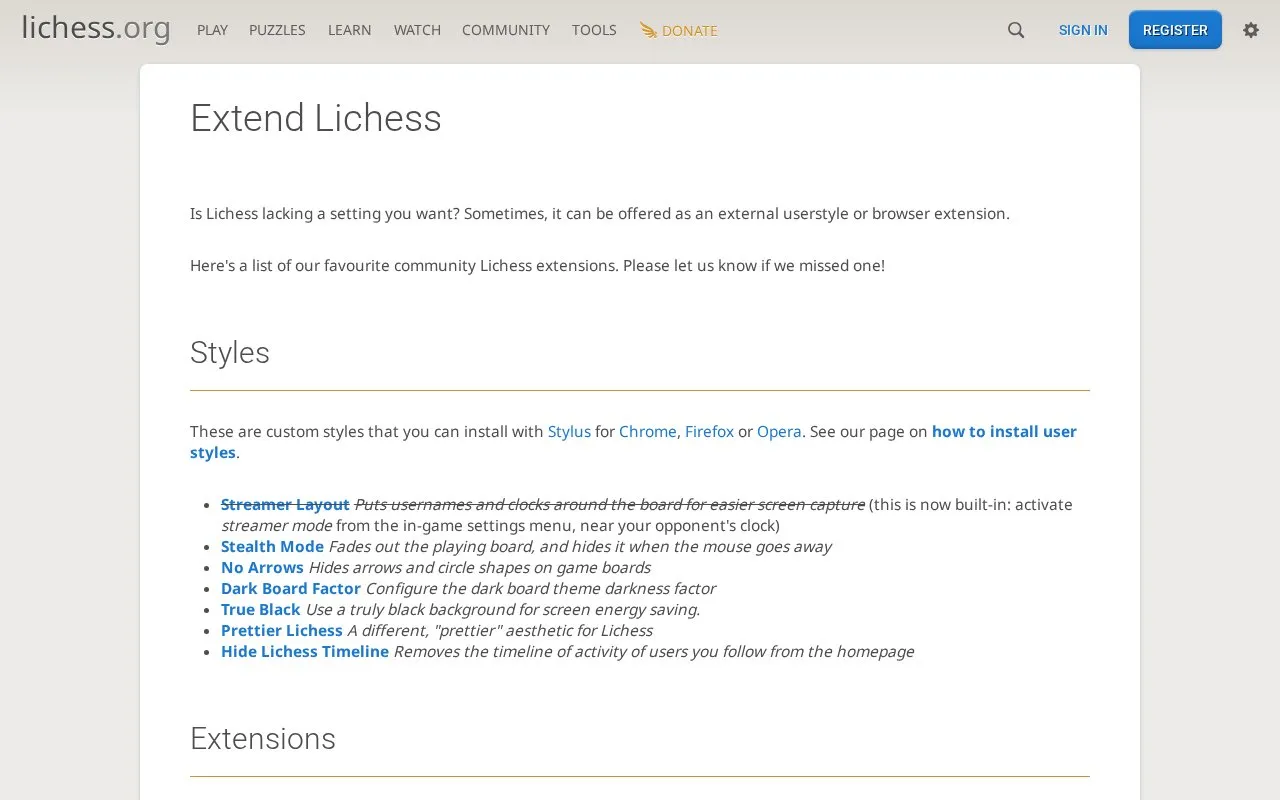Viewport: 1280px width, 800px height.
Task: Click the Styles section heading
Action: tap(230, 353)
